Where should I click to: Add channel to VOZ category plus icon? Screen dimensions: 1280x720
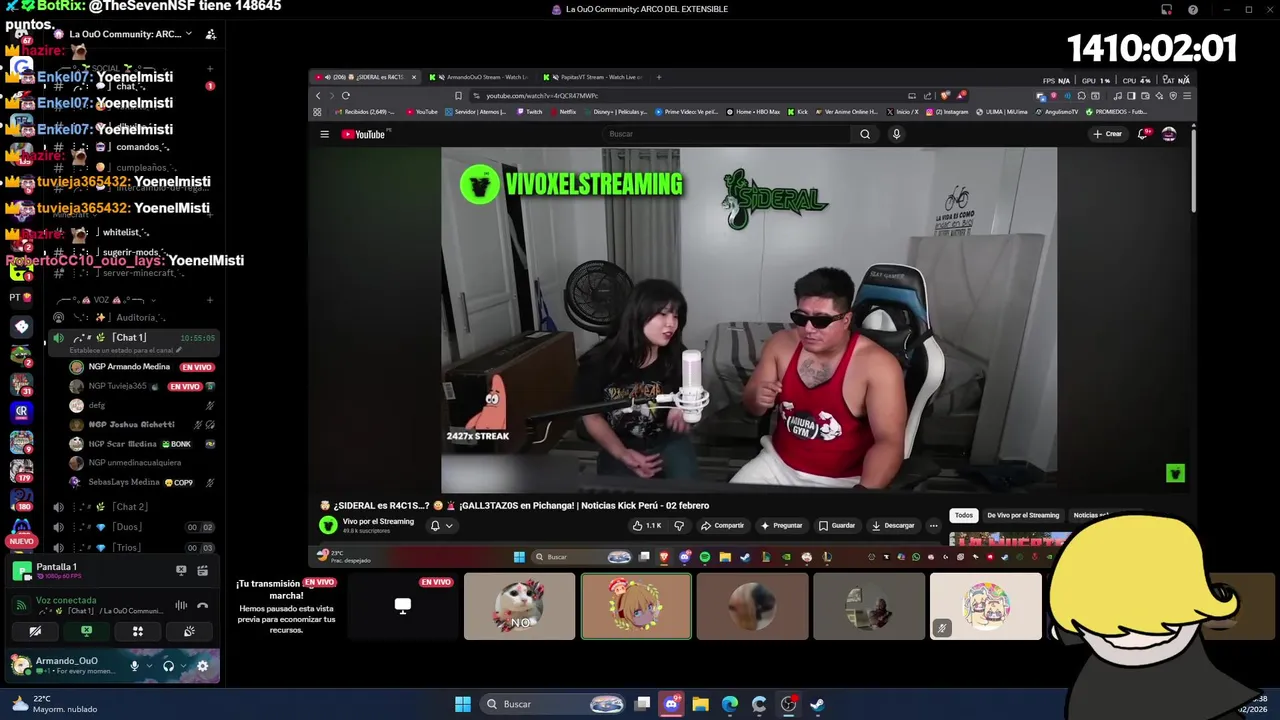coord(210,299)
